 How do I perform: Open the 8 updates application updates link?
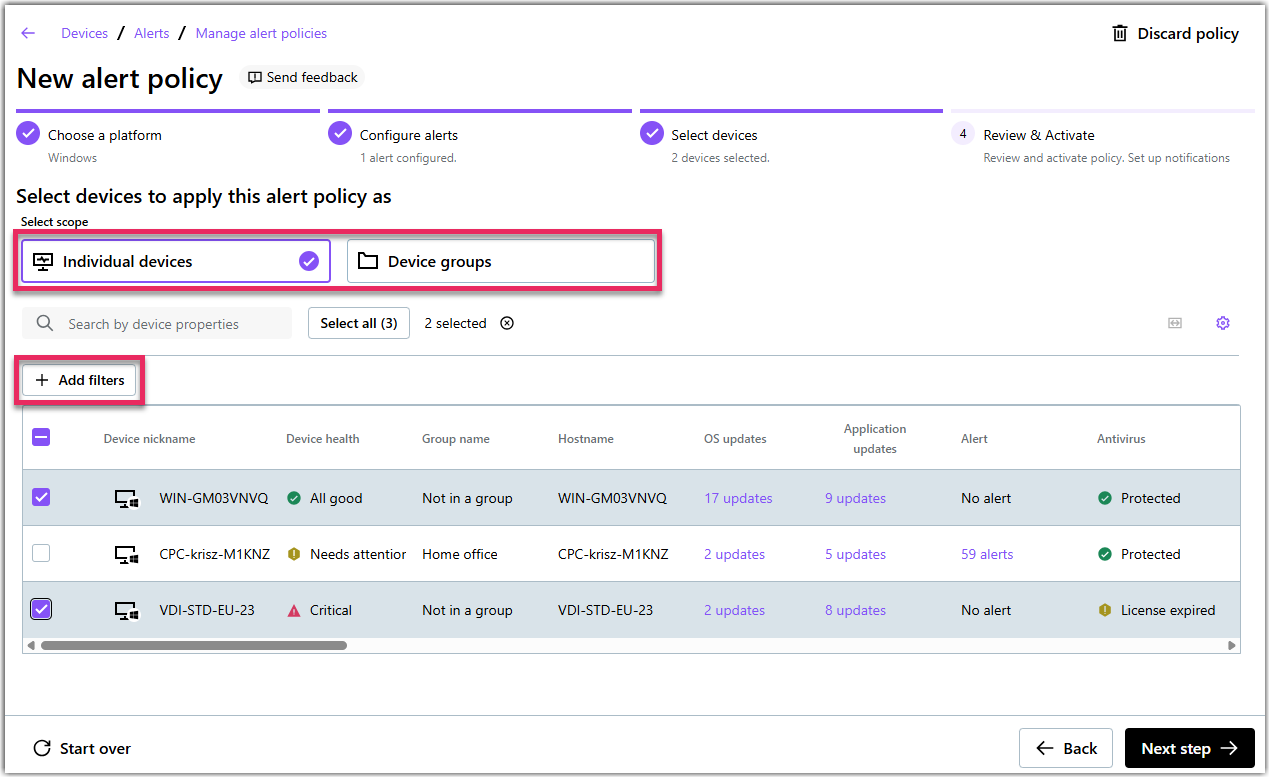855,610
